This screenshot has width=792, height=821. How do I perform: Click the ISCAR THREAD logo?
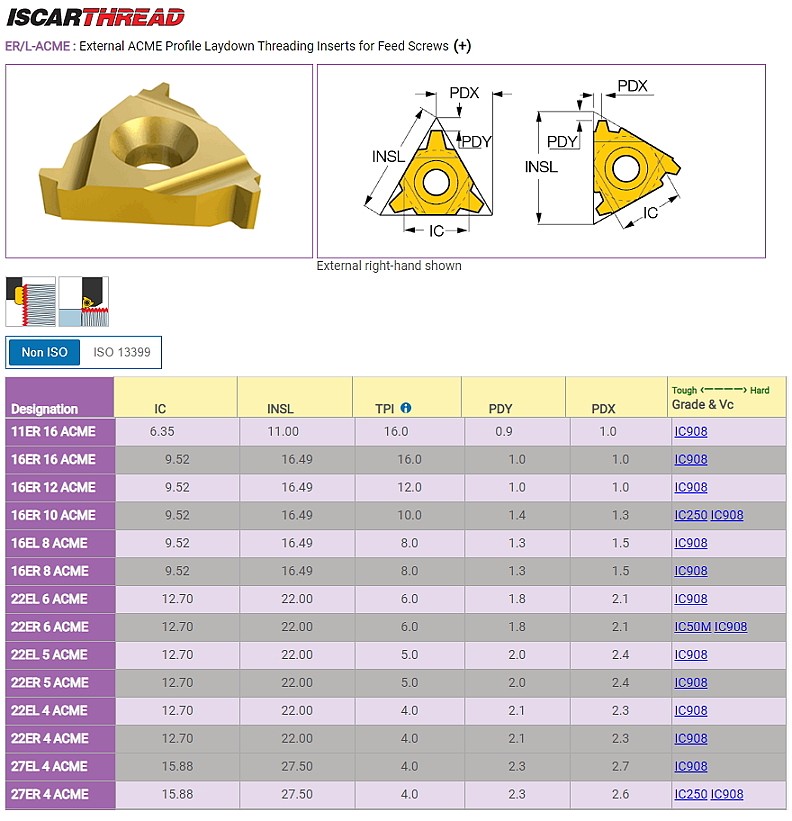tap(95, 17)
